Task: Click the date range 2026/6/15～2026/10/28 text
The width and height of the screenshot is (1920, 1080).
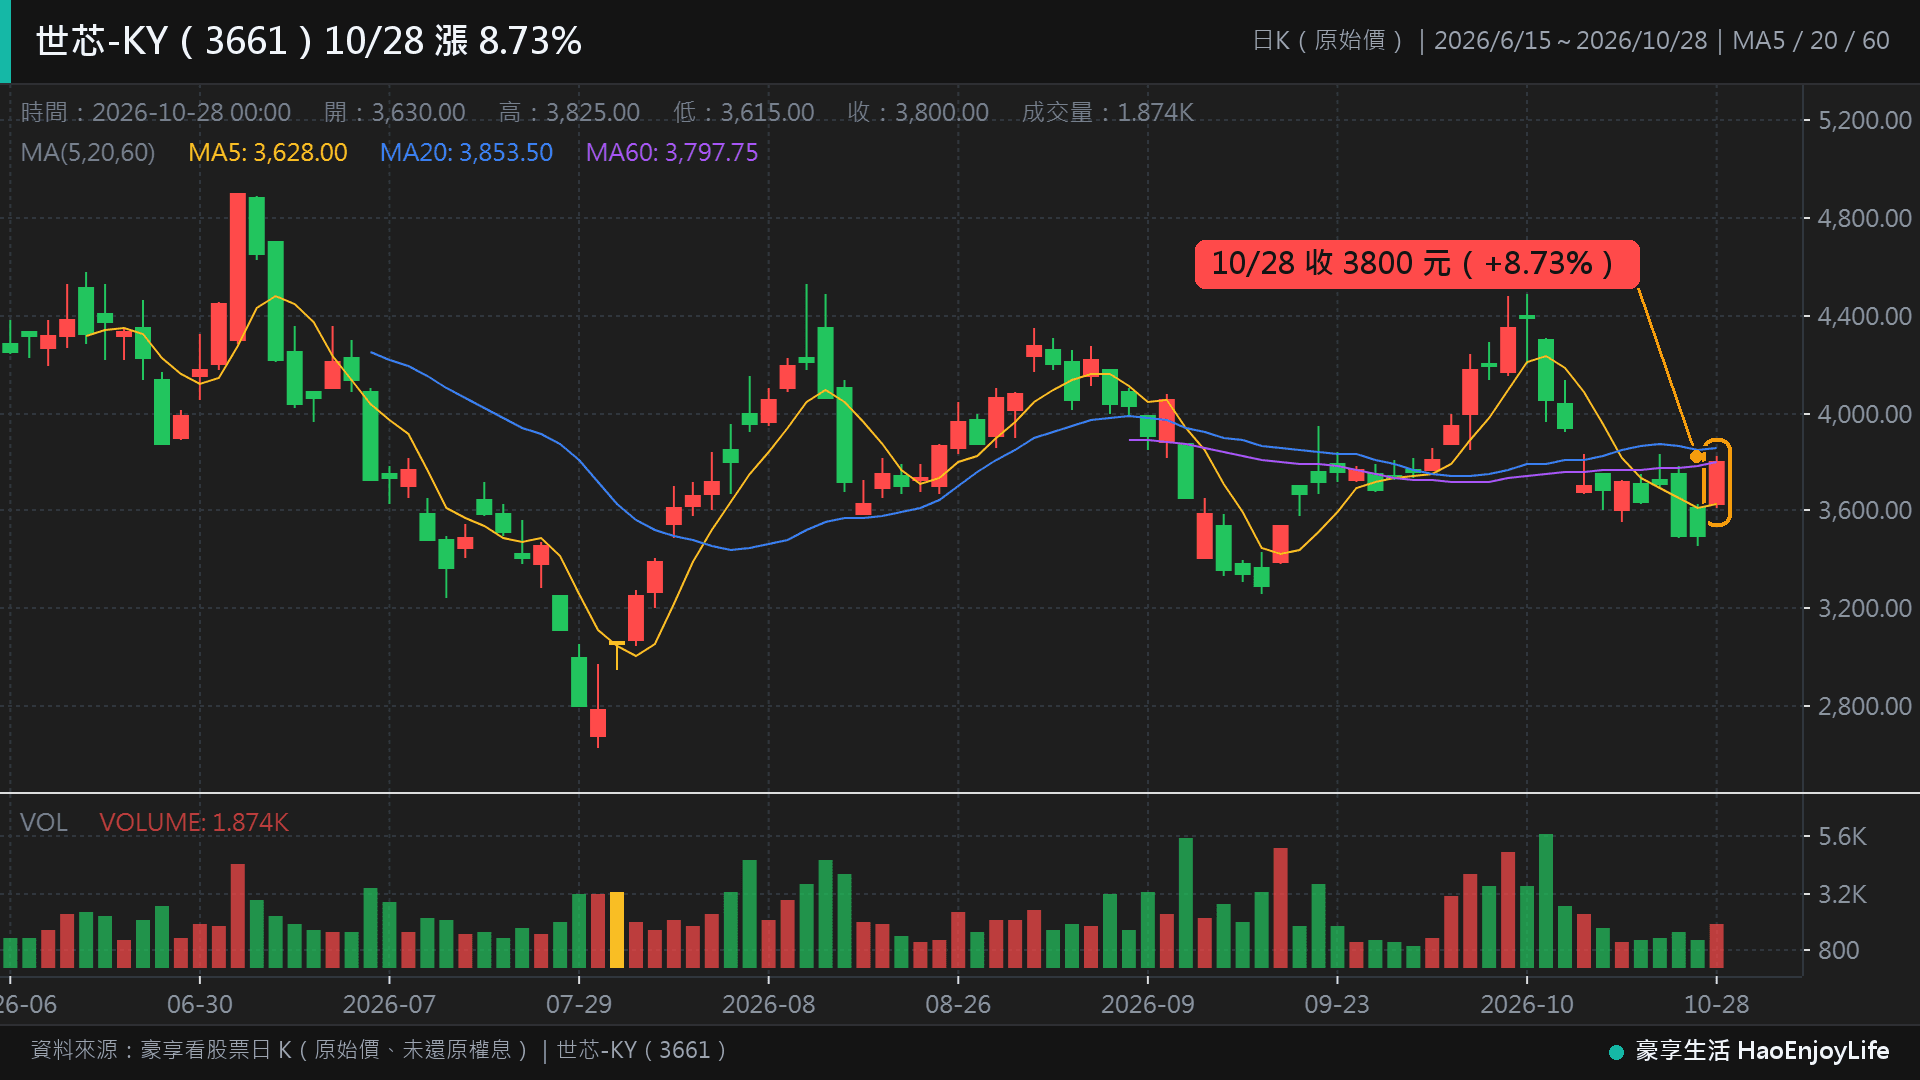Action: point(1570,41)
